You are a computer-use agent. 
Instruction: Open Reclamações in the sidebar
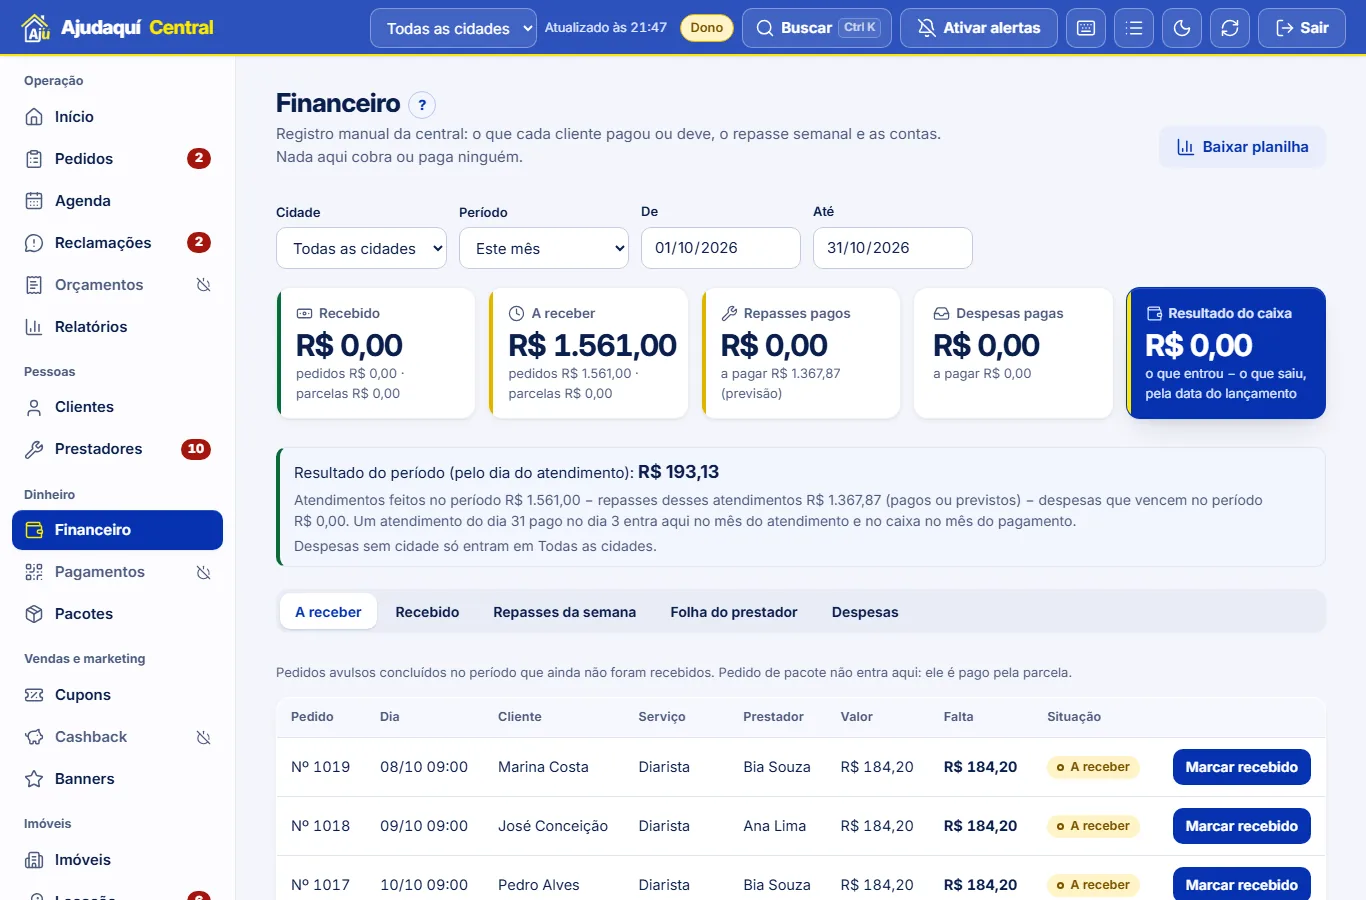click(x=117, y=243)
